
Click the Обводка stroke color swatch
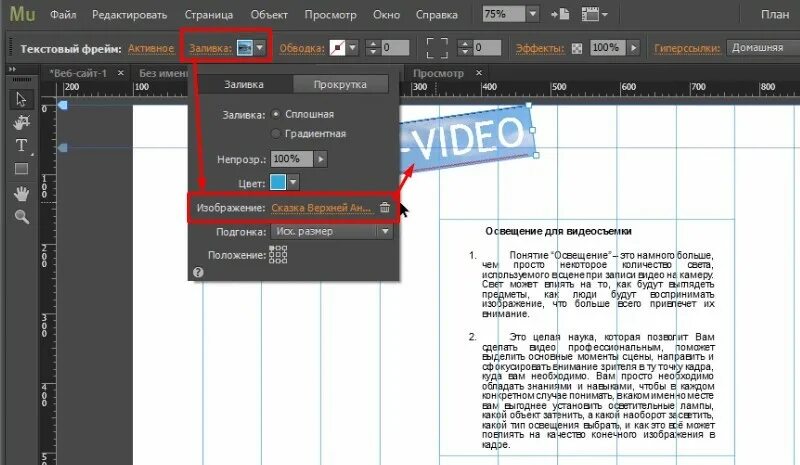[x=337, y=48]
